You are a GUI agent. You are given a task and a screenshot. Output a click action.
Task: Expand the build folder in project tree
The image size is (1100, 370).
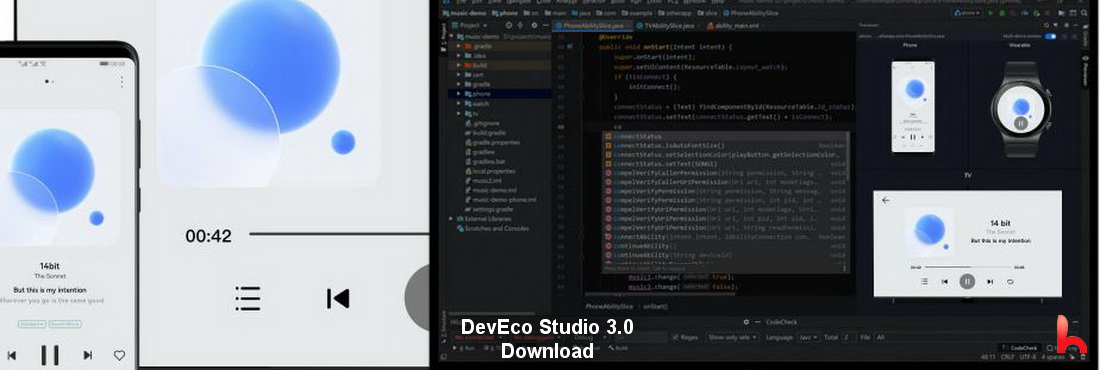pyautogui.click(x=459, y=65)
